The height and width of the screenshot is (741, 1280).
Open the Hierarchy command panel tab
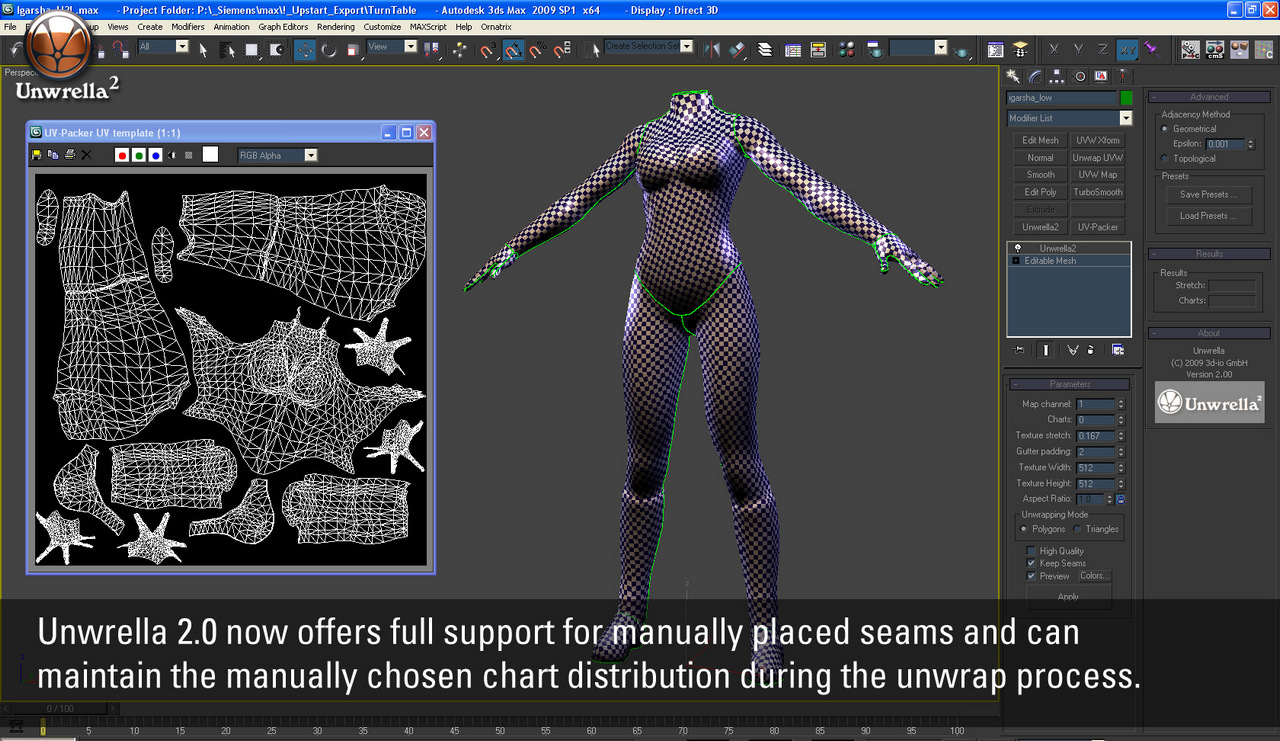coord(1057,76)
